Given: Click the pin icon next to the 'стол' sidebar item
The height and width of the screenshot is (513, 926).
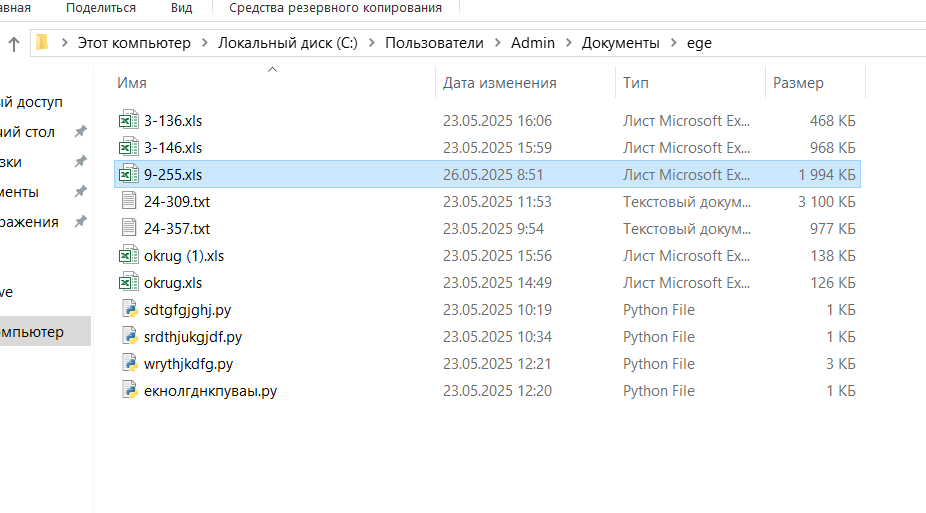Looking at the screenshot, I should pos(80,132).
